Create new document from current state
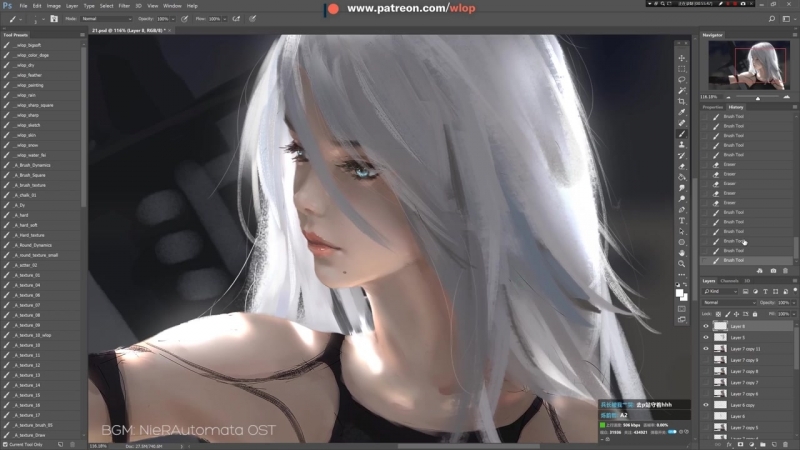Image resolution: width=800 pixels, height=450 pixels. [760, 271]
